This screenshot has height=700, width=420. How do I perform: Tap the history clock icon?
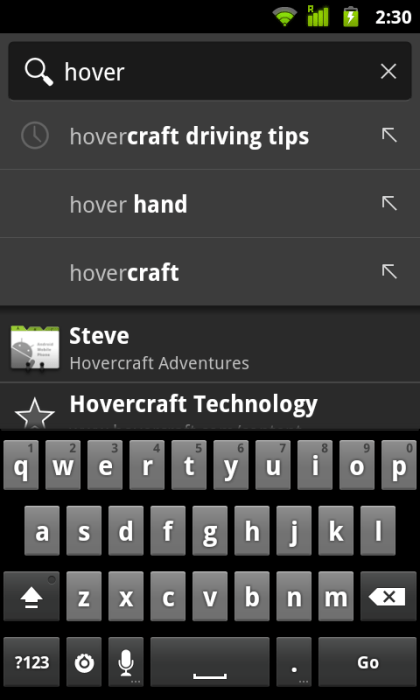point(35,135)
